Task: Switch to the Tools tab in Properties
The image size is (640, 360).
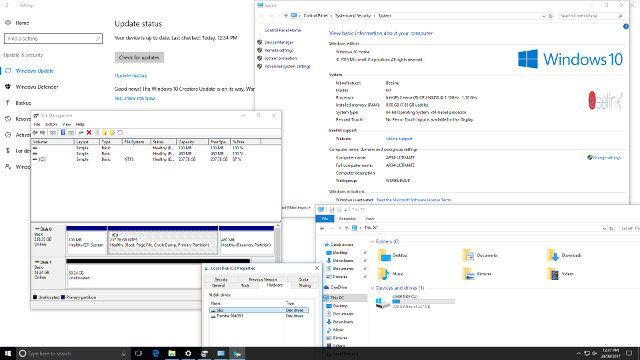Action: pyautogui.click(x=245, y=286)
